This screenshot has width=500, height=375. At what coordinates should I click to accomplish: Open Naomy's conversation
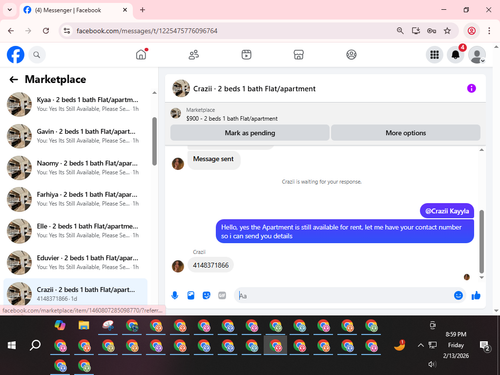pyautogui.click(x=75, y=167)
